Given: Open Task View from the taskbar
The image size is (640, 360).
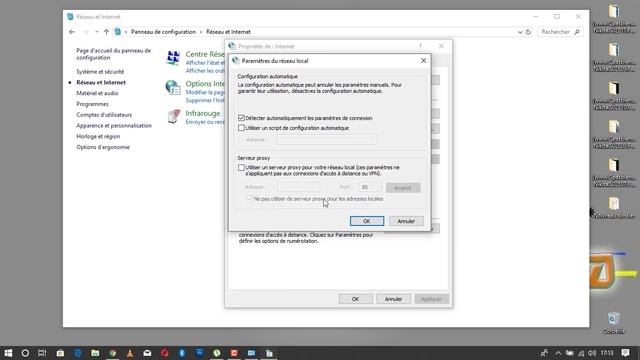Looking at the screenshot, I should [x=42, y=353].
